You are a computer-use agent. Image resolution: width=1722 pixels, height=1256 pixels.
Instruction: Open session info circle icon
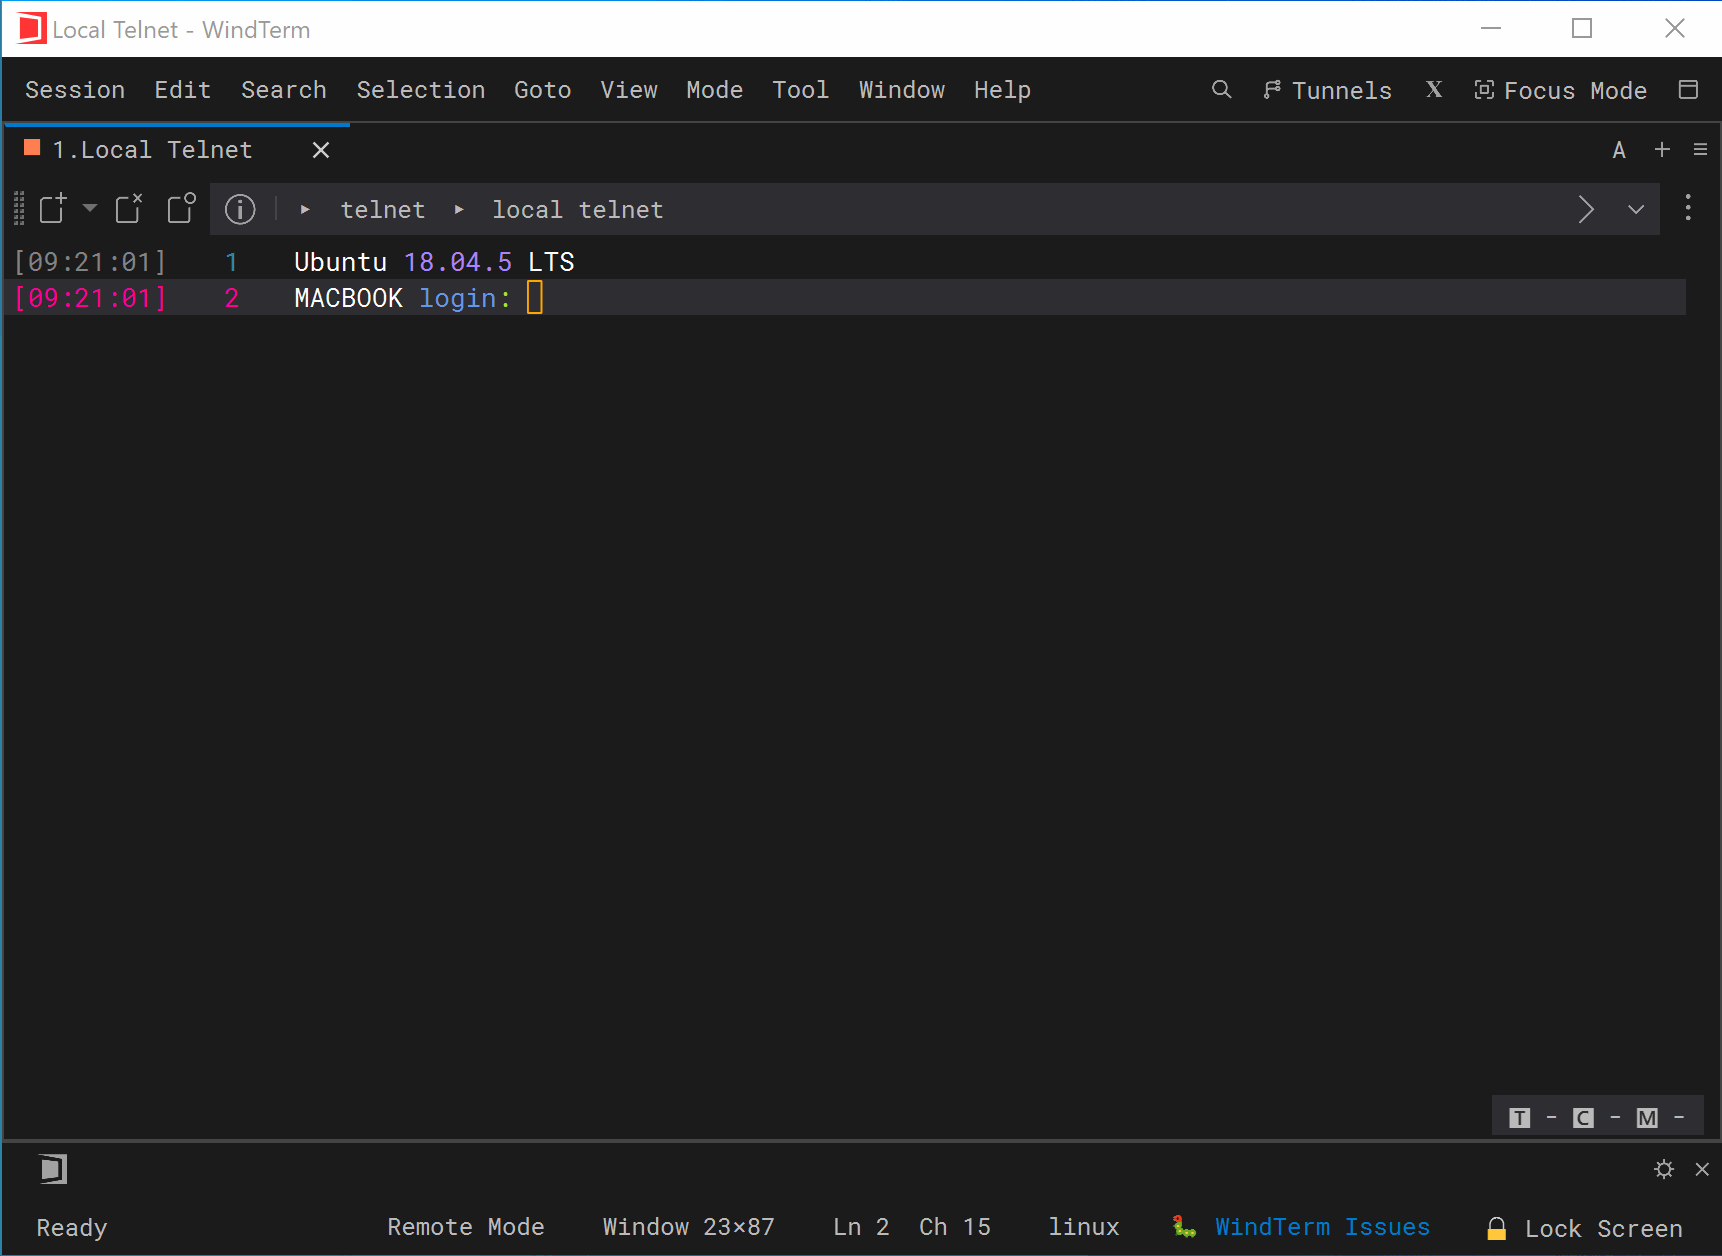tap(240, 209)
